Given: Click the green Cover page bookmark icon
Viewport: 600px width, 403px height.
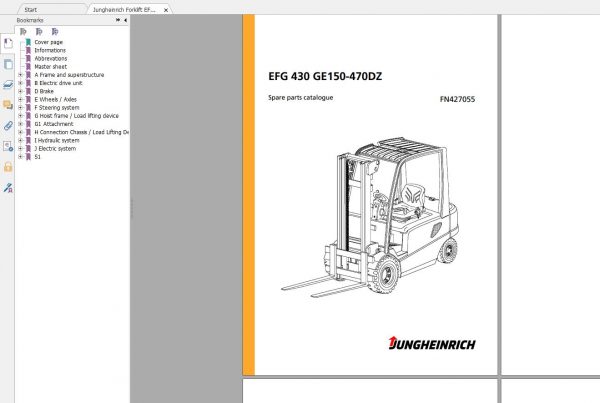Looking at the screenshot, I should [x=28, y=42].
